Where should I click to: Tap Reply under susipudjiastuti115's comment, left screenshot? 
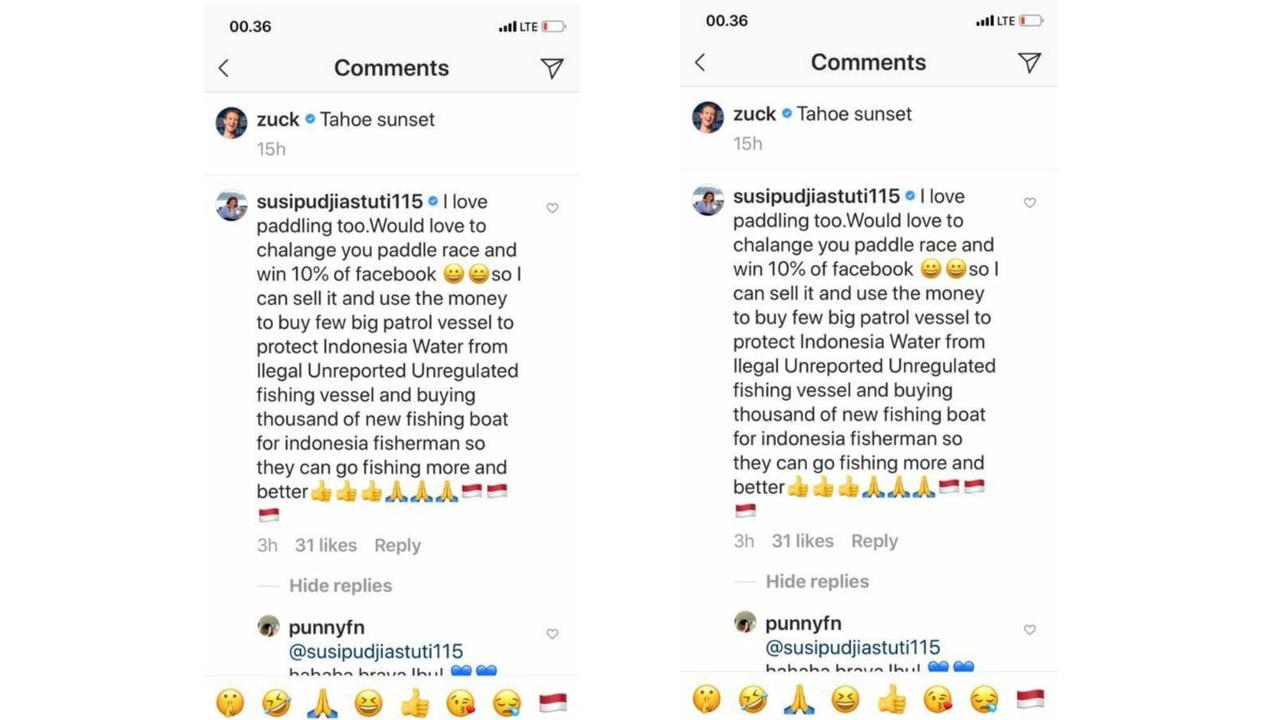pyautogui.click(x=397, y=545)
